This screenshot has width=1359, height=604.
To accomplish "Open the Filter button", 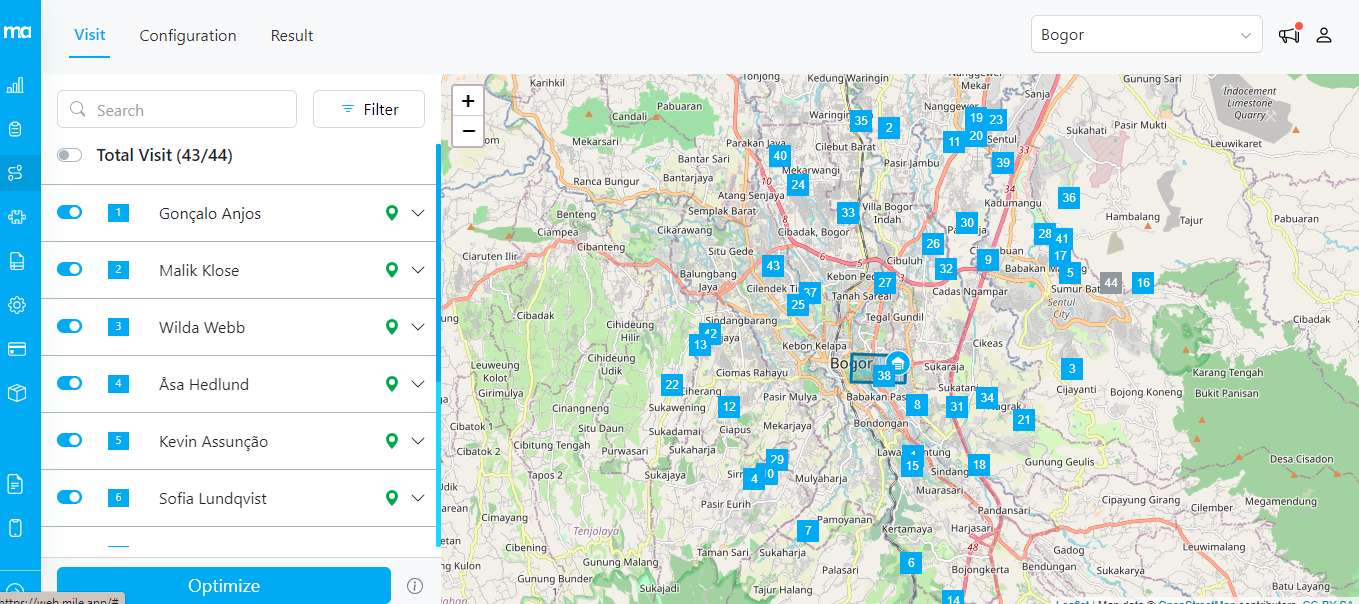I will click(369, 109).
